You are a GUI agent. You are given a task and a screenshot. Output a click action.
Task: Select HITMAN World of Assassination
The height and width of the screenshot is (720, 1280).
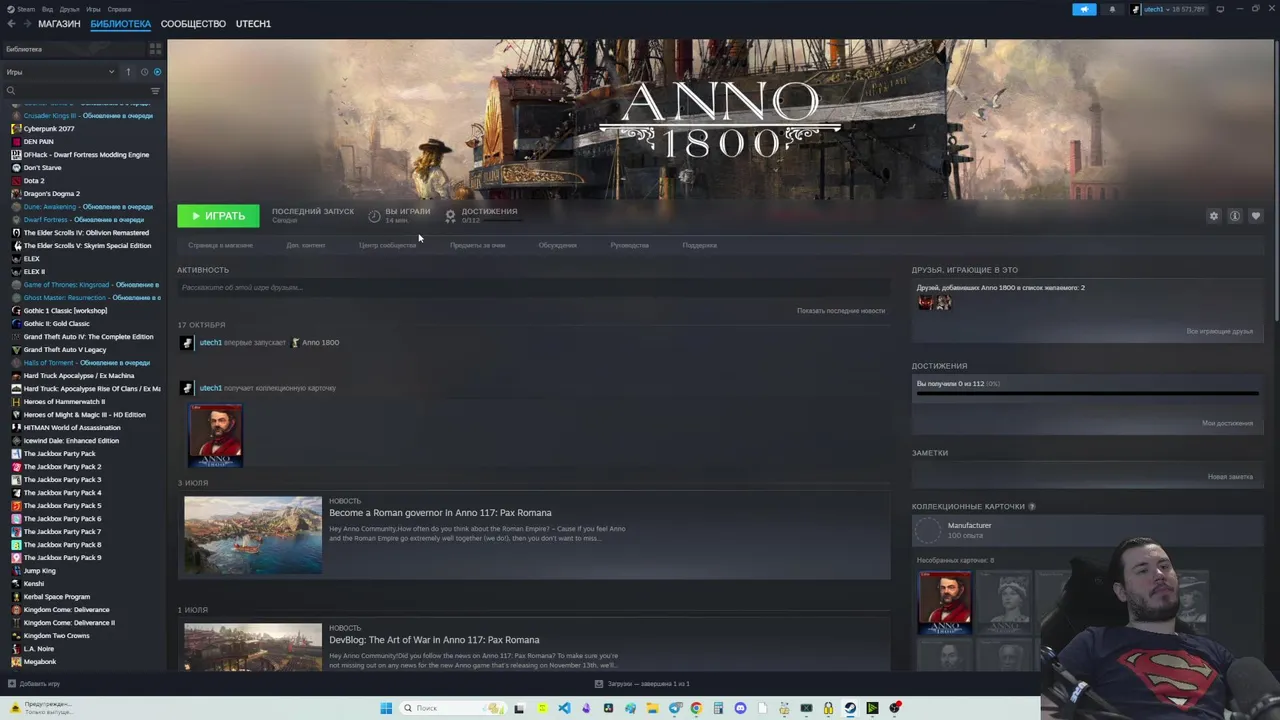[x=71, y=428]
